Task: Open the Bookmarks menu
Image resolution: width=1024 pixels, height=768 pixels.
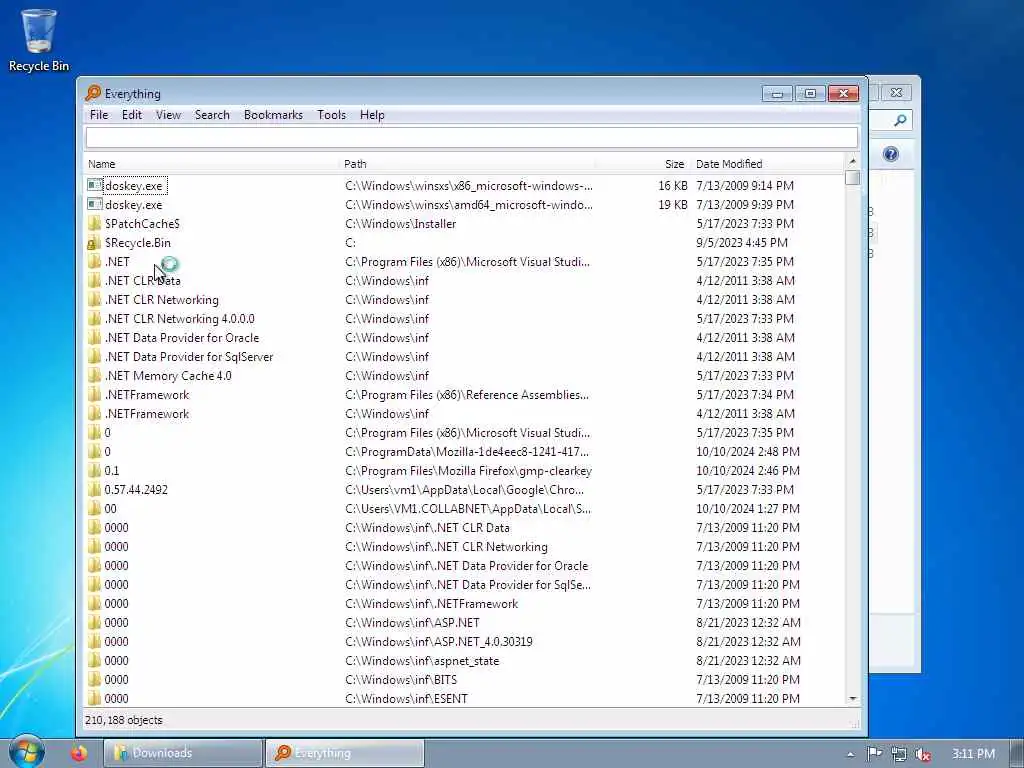Action: pos(273,115)
